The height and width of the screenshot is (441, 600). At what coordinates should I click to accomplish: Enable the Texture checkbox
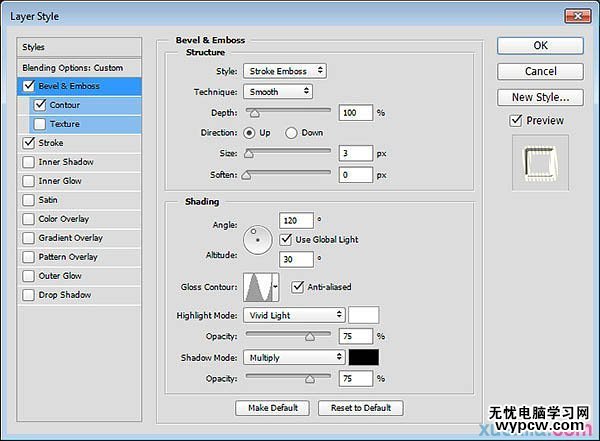[x=40, y=124]
